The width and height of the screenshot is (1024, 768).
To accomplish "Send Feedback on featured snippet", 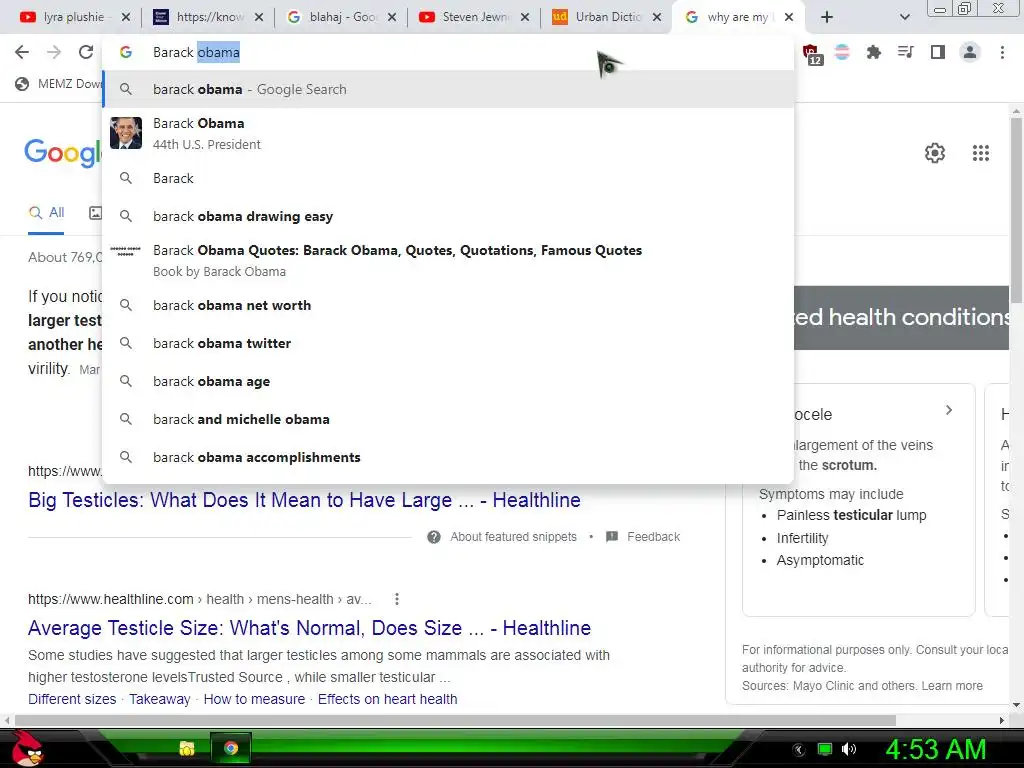I will pyautogui.click(x=643, y=537).
